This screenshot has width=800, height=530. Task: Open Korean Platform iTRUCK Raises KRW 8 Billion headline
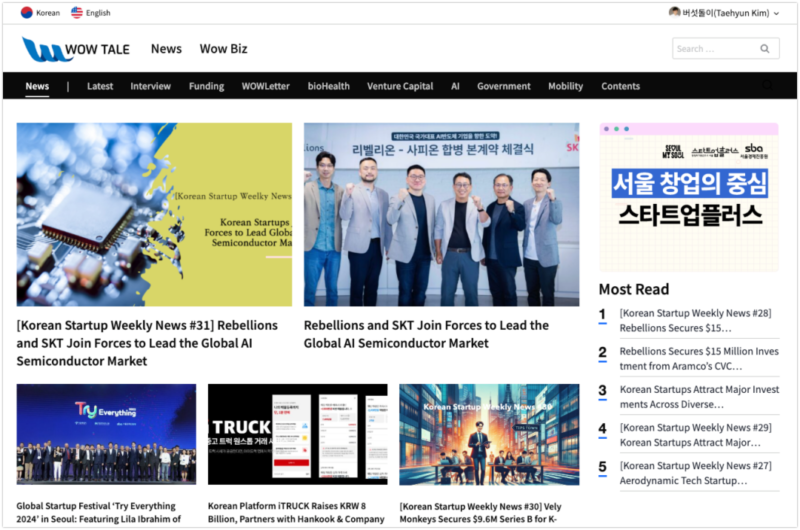[296, 512]
